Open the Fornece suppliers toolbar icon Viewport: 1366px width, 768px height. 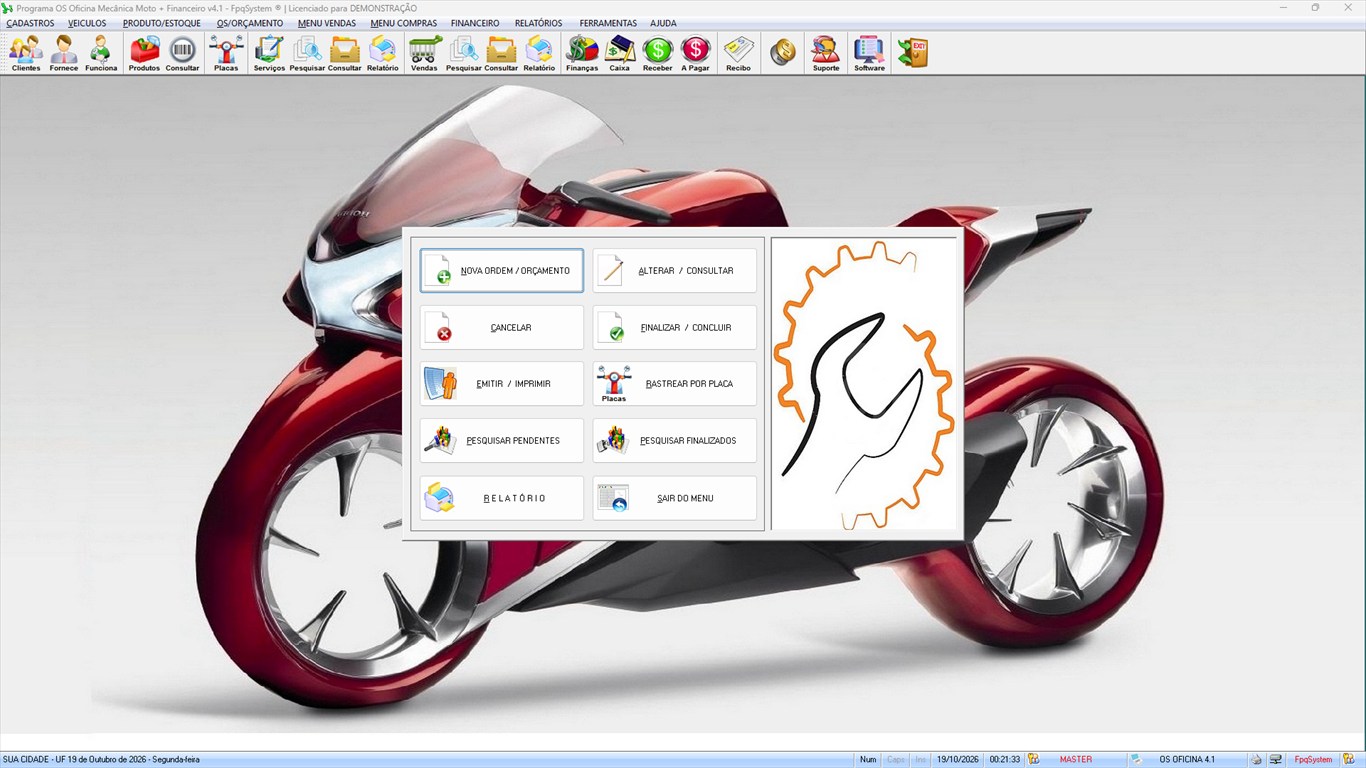64,53
